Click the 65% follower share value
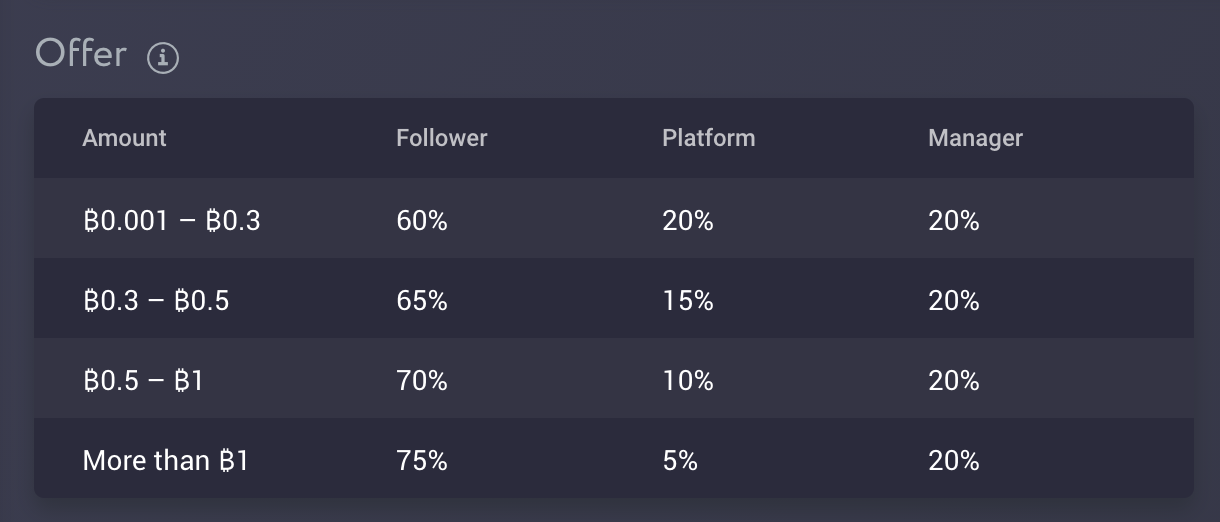1220x522 pixels. point(422,300)
